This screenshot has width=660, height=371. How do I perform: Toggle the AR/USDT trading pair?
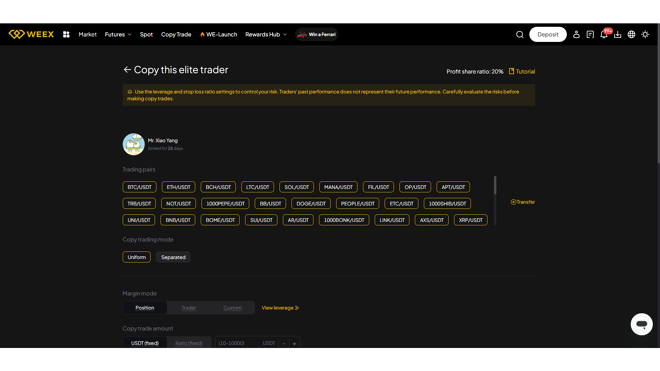tap(298, 220)
